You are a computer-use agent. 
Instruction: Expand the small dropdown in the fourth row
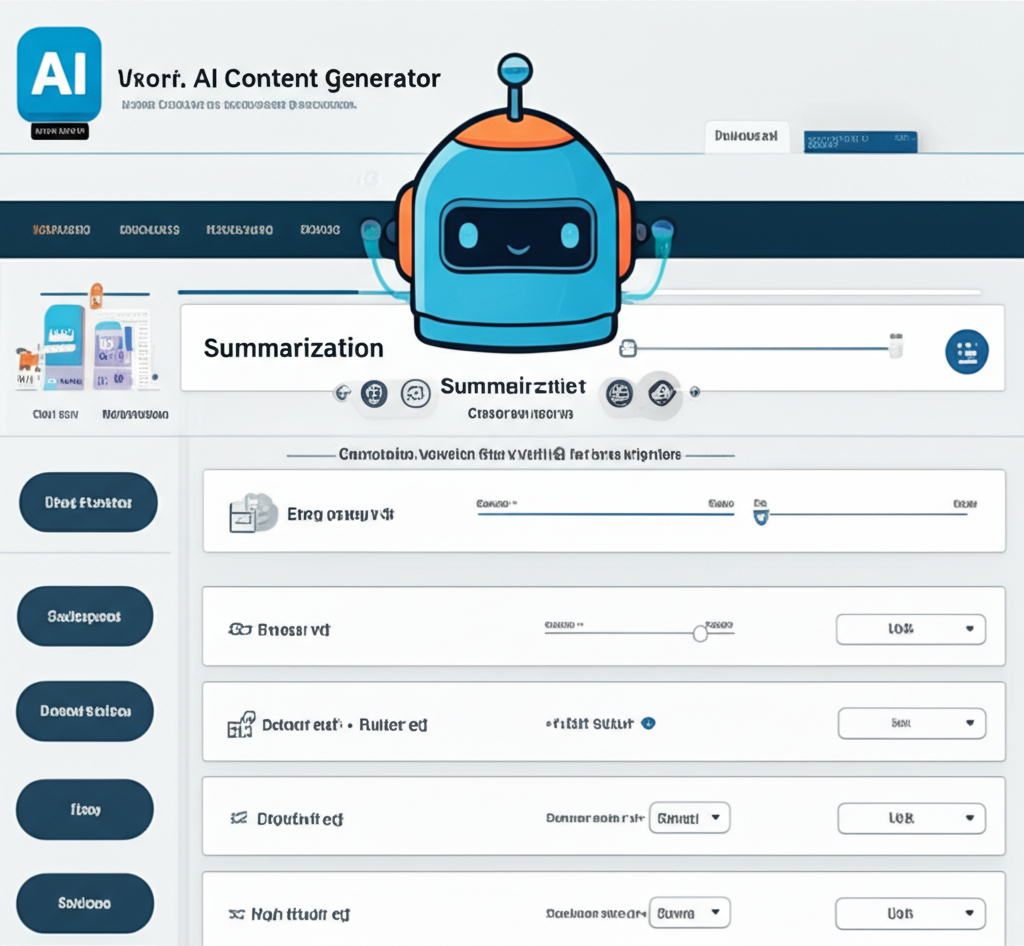689,817
